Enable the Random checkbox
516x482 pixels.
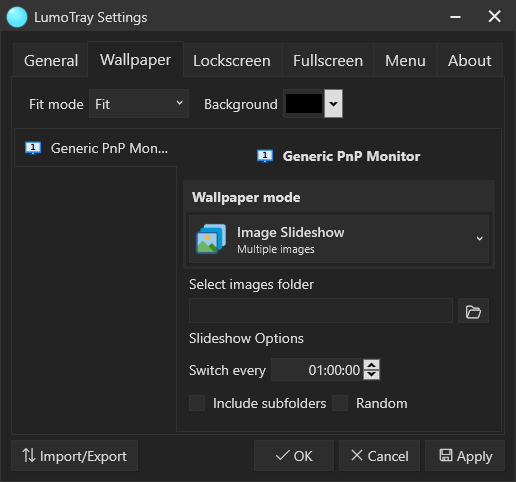[x=340, y=403]
